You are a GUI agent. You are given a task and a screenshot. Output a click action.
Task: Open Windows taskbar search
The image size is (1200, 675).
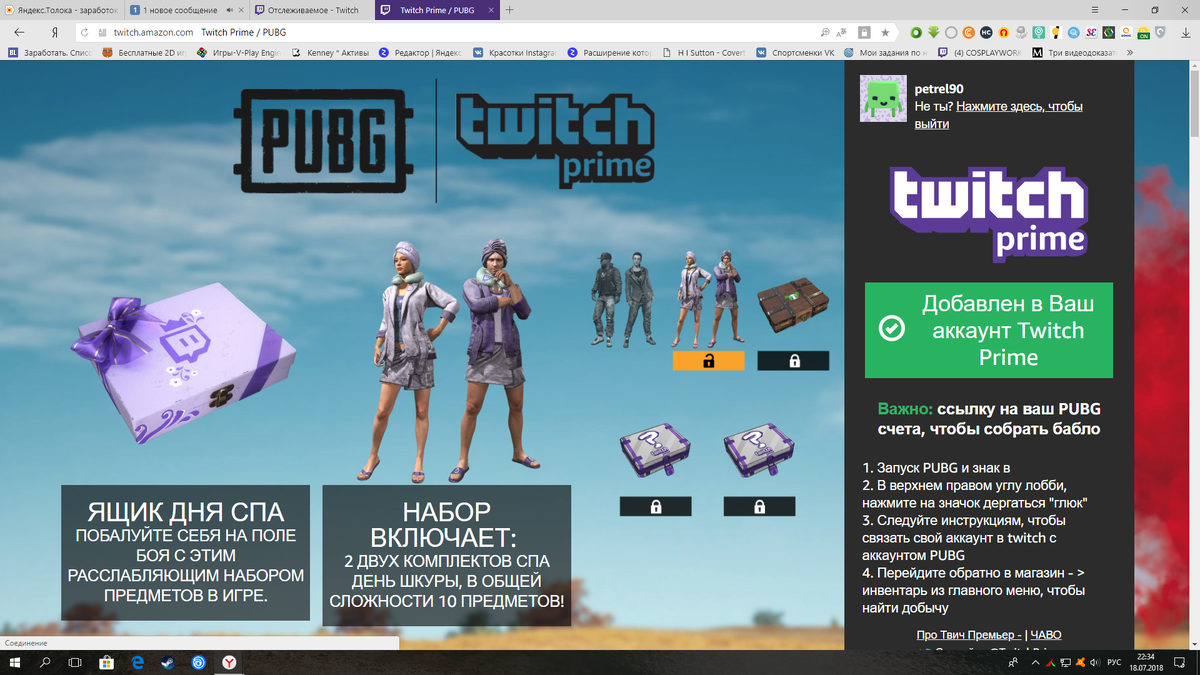[x=44, y=662]
